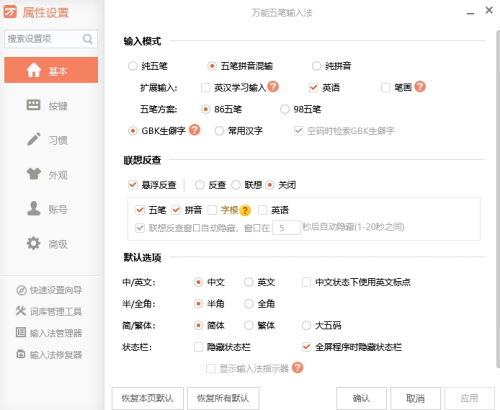Click the keyboard icon in sidebar

click(33, 105)
